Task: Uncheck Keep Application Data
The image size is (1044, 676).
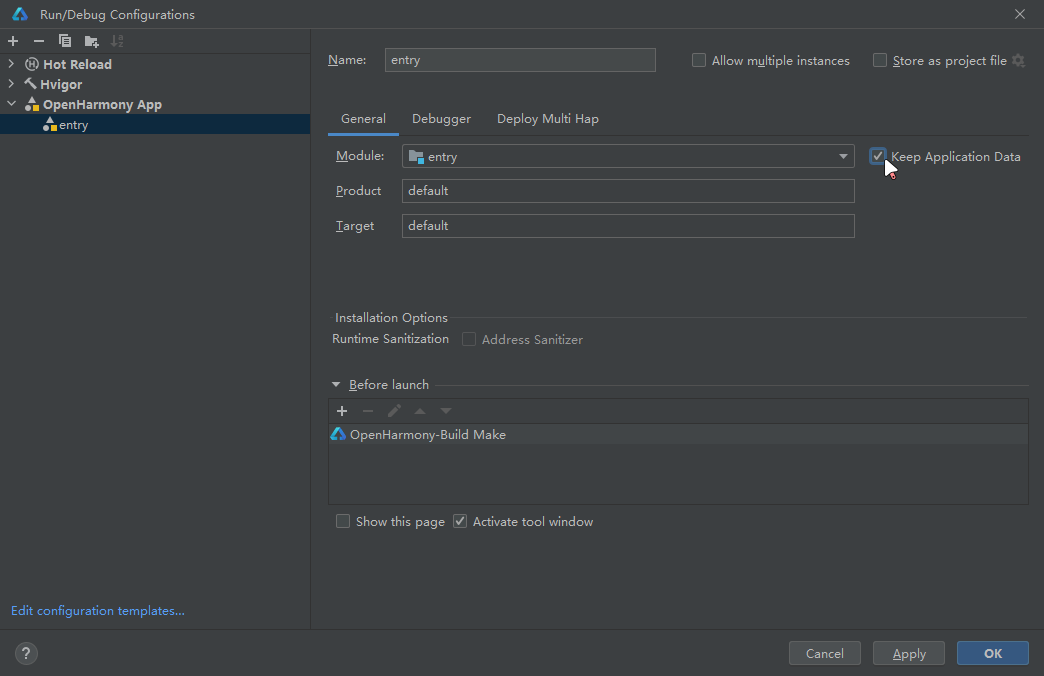Action: pyautogui.click(x=878, y=156)
